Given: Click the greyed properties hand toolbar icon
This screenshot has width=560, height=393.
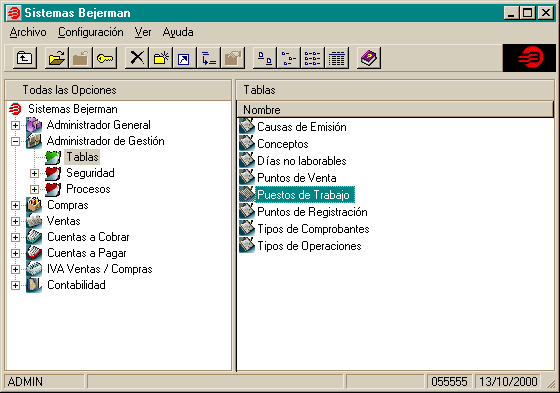Looking at the screenshot, I should coord(233,58).
